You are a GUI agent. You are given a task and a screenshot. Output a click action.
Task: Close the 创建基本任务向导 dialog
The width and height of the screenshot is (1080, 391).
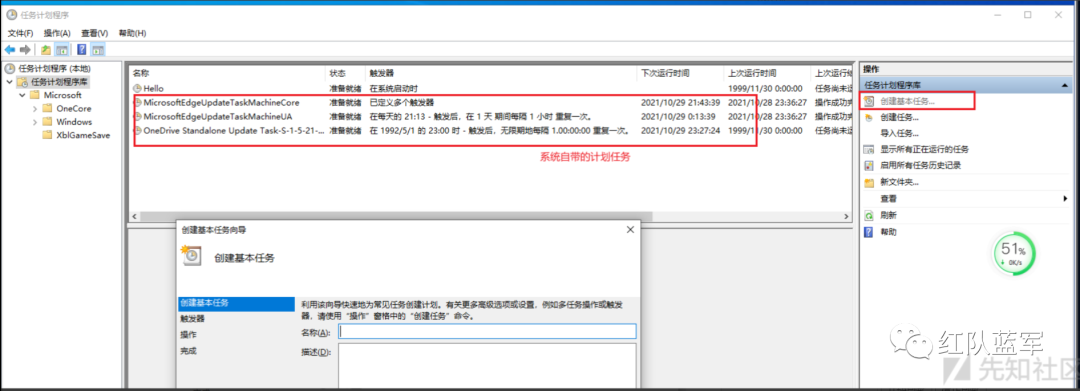pyautogui.click(x=630, y=230)
